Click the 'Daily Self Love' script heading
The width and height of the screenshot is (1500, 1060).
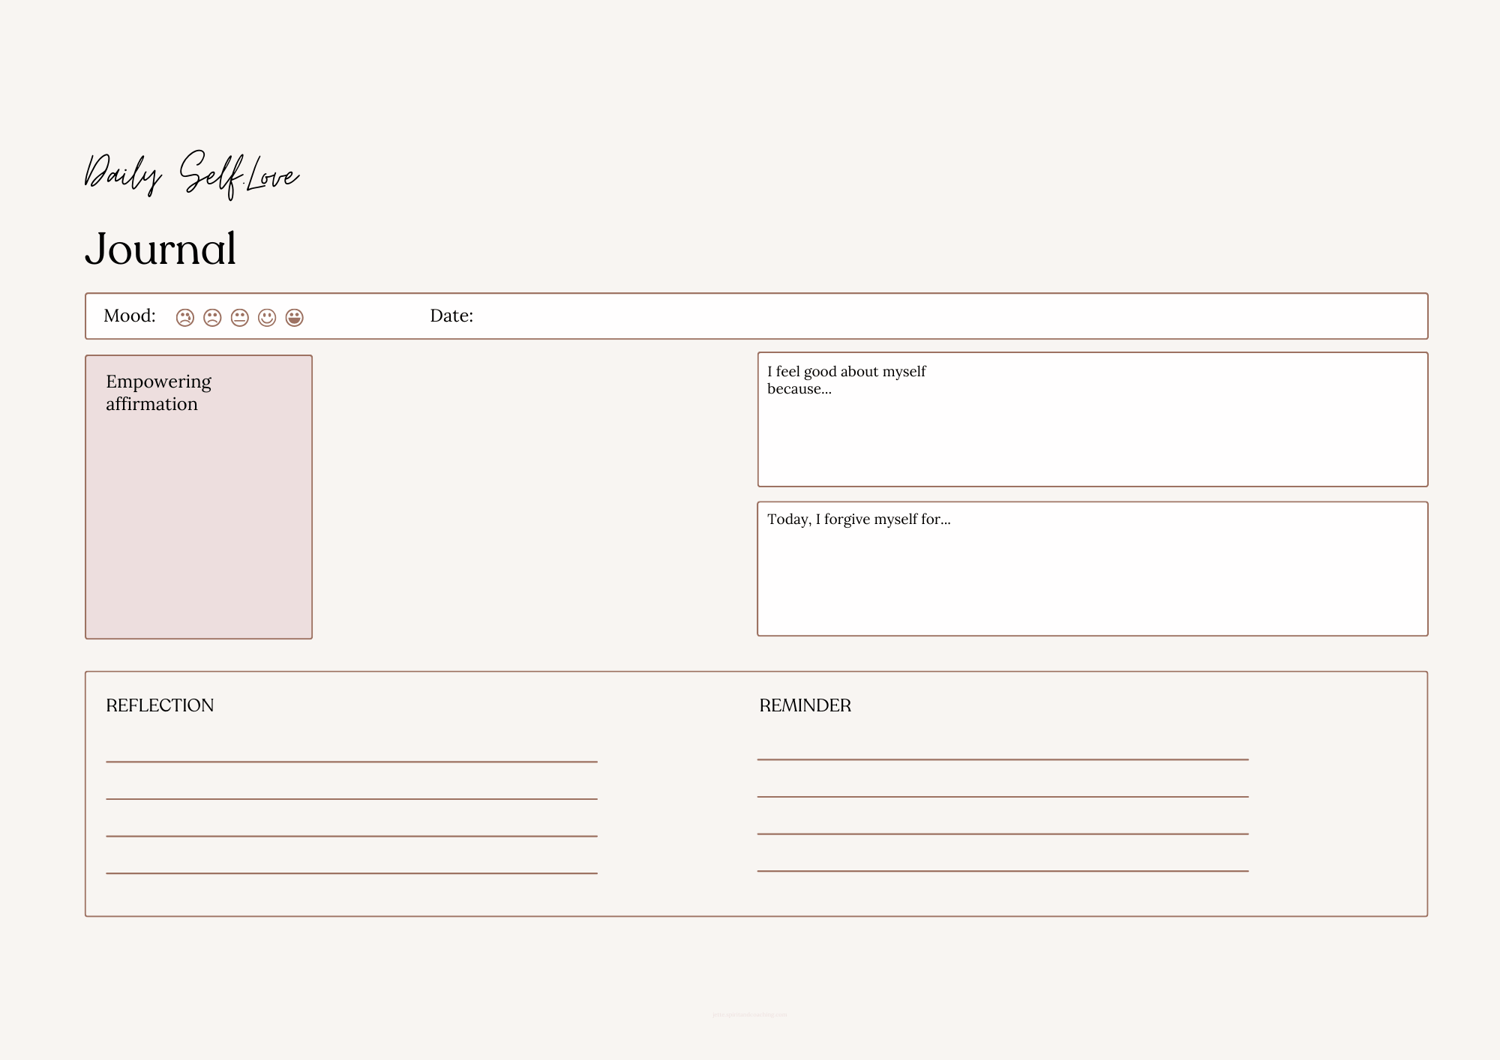point(191,175)
